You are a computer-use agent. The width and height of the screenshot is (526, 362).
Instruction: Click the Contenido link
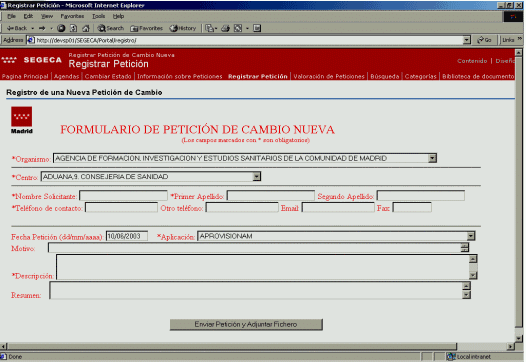click(472, 61)
